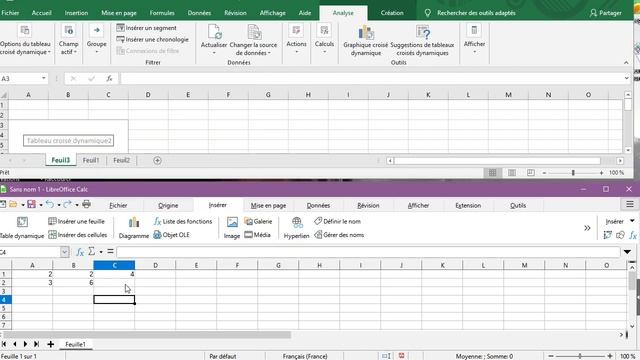Screen dimensions: 640x360
Task: Open Champ actif group in Excel
Action: (68, 40)
